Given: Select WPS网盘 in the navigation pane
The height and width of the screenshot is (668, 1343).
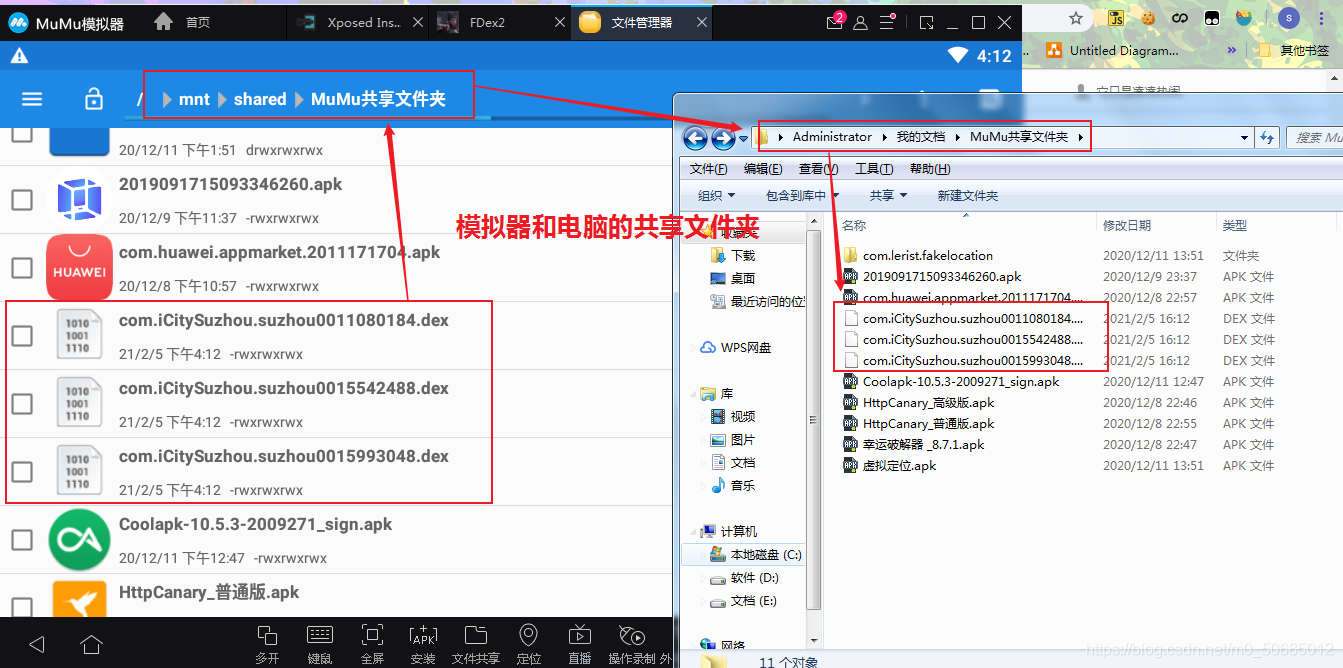Looking at the screenshot, I should coord(735,347).
